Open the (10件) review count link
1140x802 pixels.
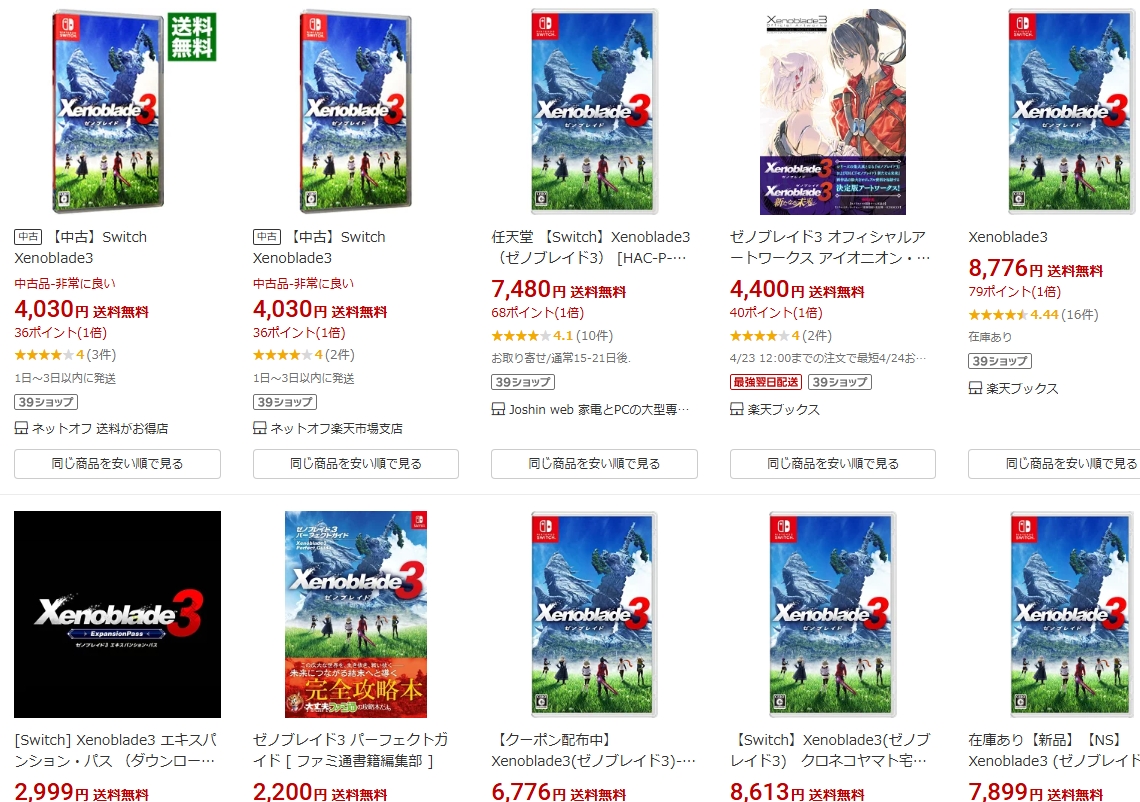pos(595,336)
